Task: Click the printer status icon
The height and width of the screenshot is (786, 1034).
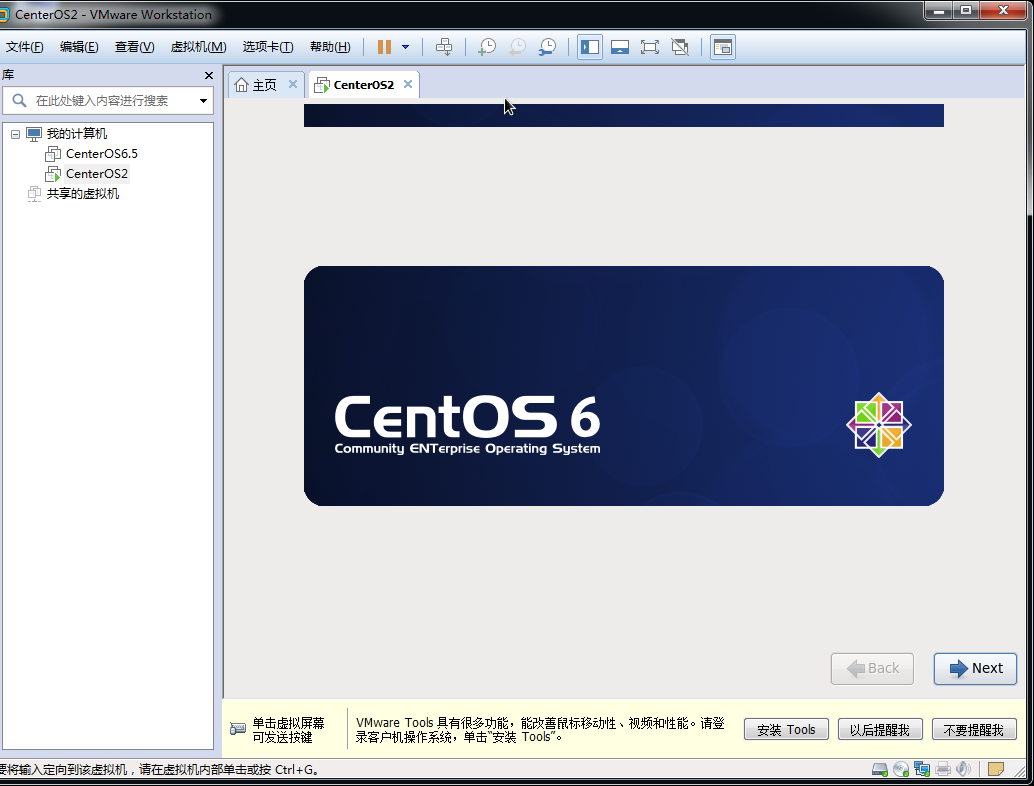Action: point(943,769)
